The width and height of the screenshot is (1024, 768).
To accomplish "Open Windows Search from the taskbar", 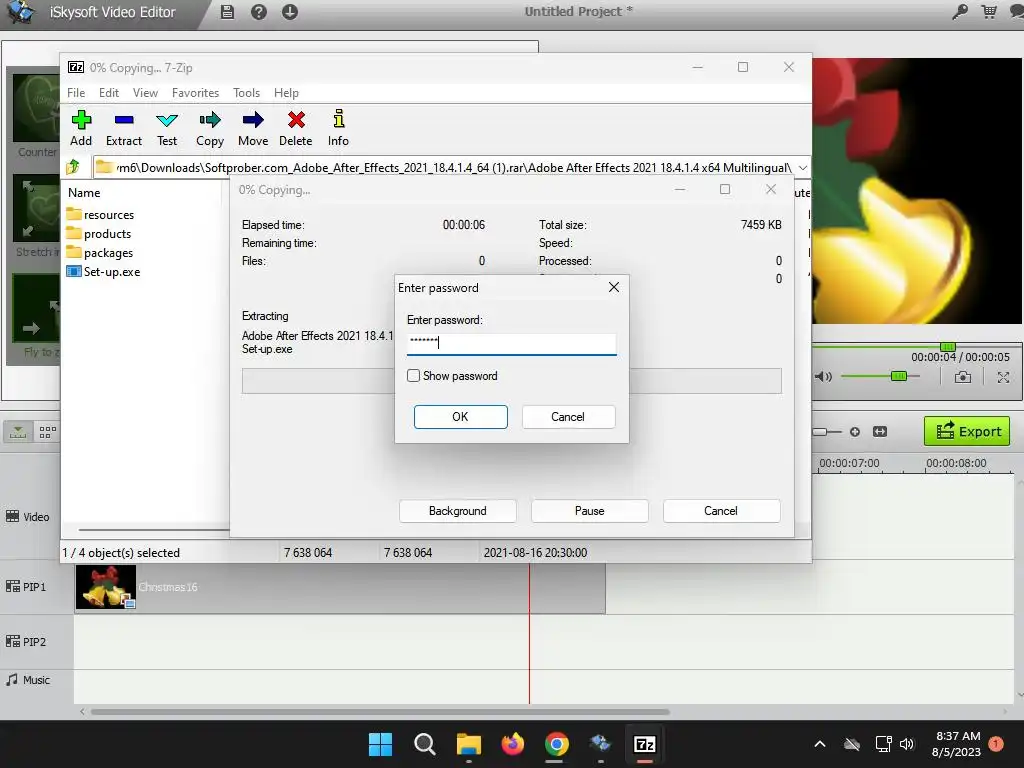I will coord(424,744).
